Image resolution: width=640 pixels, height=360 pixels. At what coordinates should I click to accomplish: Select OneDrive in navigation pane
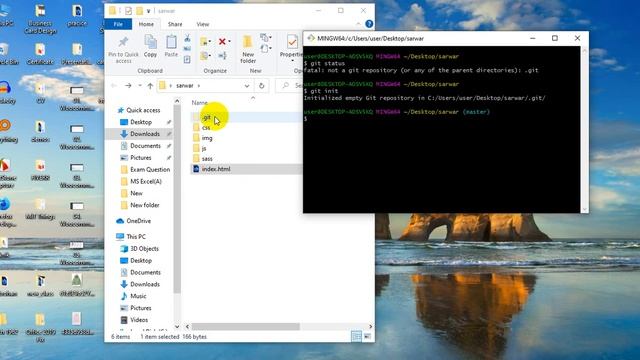pyautogui.click(x=138, y=221)
